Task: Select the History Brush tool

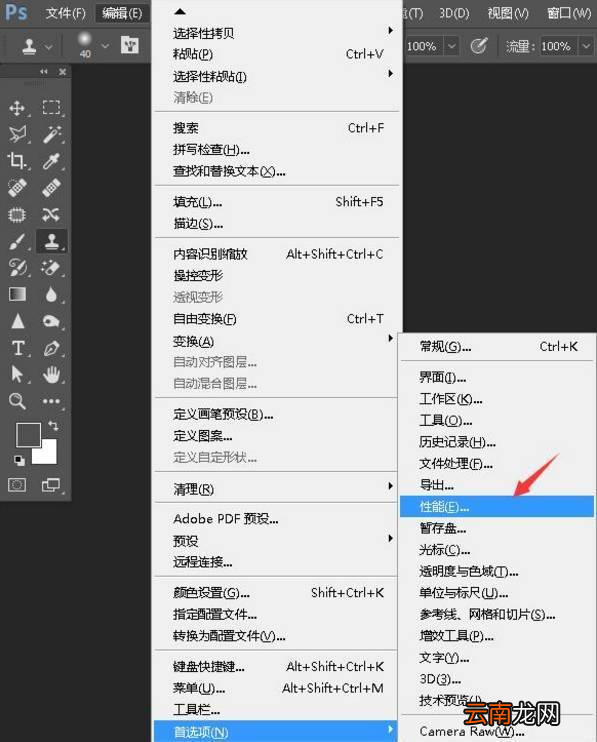Action: [18, 268]
